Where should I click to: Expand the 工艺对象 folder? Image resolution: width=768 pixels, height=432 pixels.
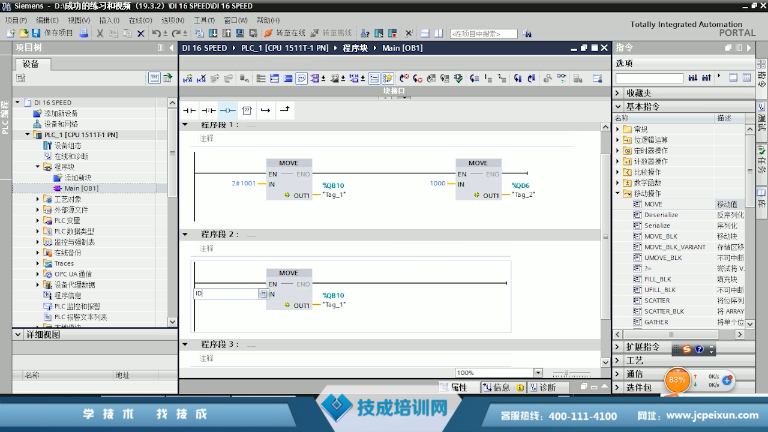tap(38, 199)
